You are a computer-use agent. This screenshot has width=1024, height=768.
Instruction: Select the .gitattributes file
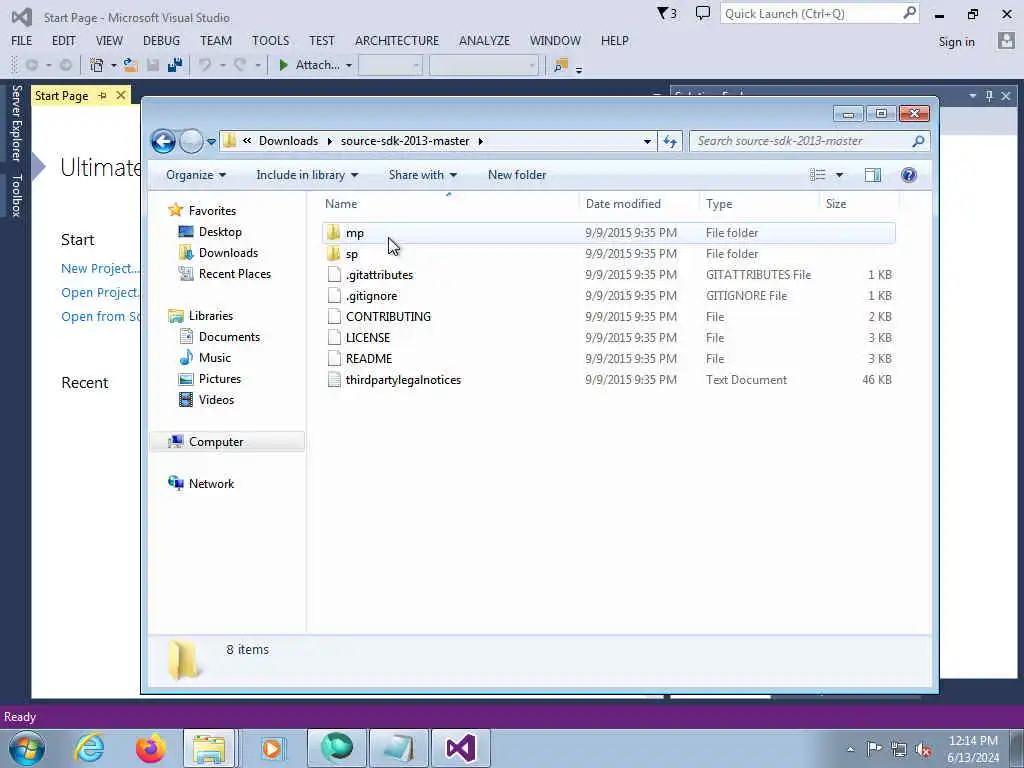[609, 275]
